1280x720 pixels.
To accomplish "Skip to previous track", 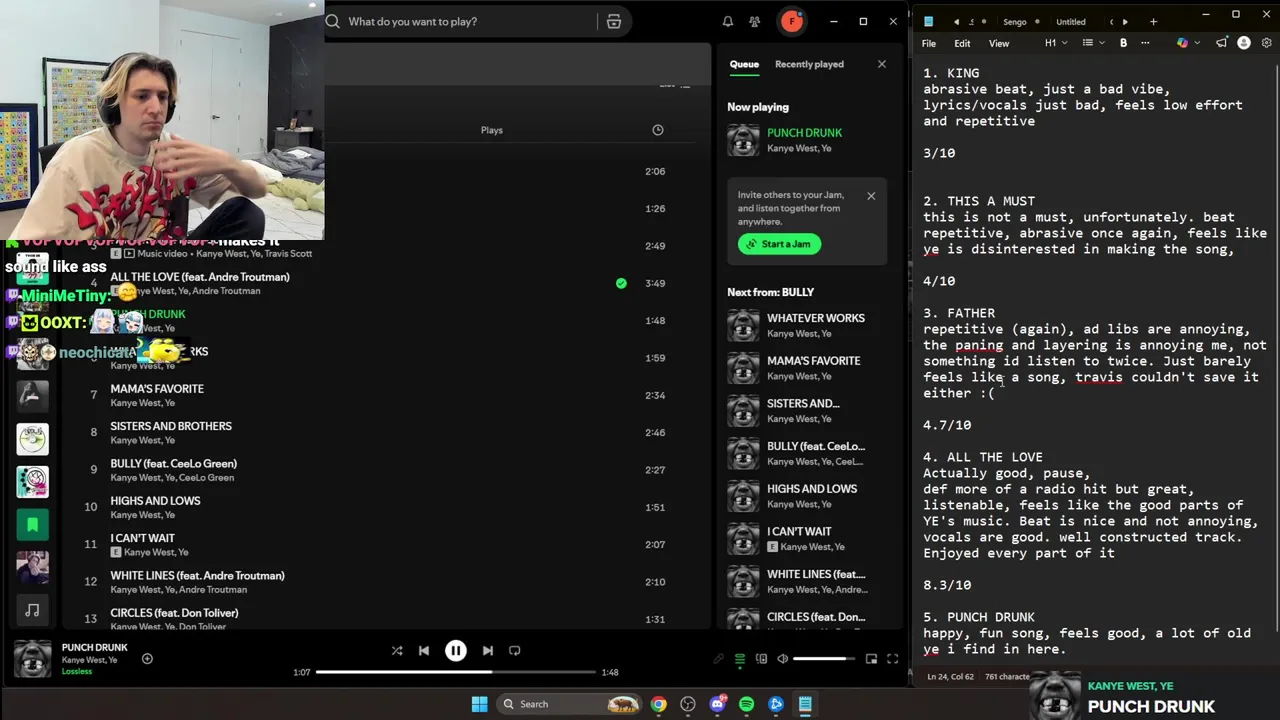I will [x=424, y=651].
